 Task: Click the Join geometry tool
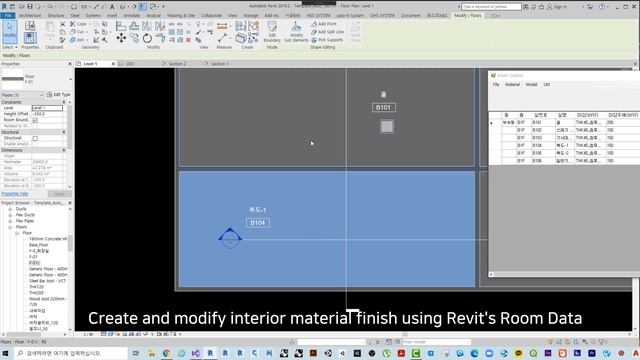77,40
